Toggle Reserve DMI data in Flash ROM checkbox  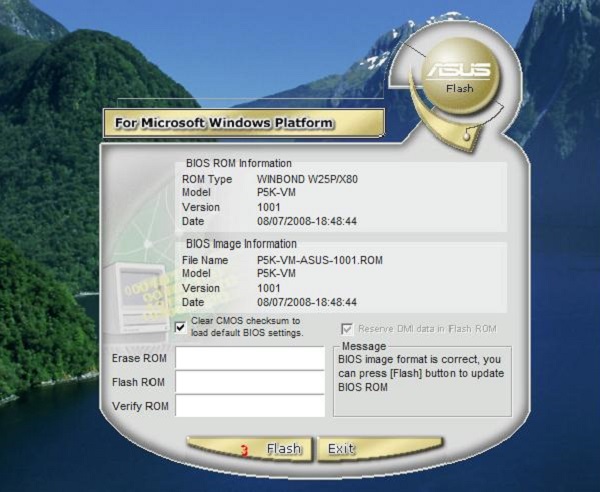(x=347, y=328)
